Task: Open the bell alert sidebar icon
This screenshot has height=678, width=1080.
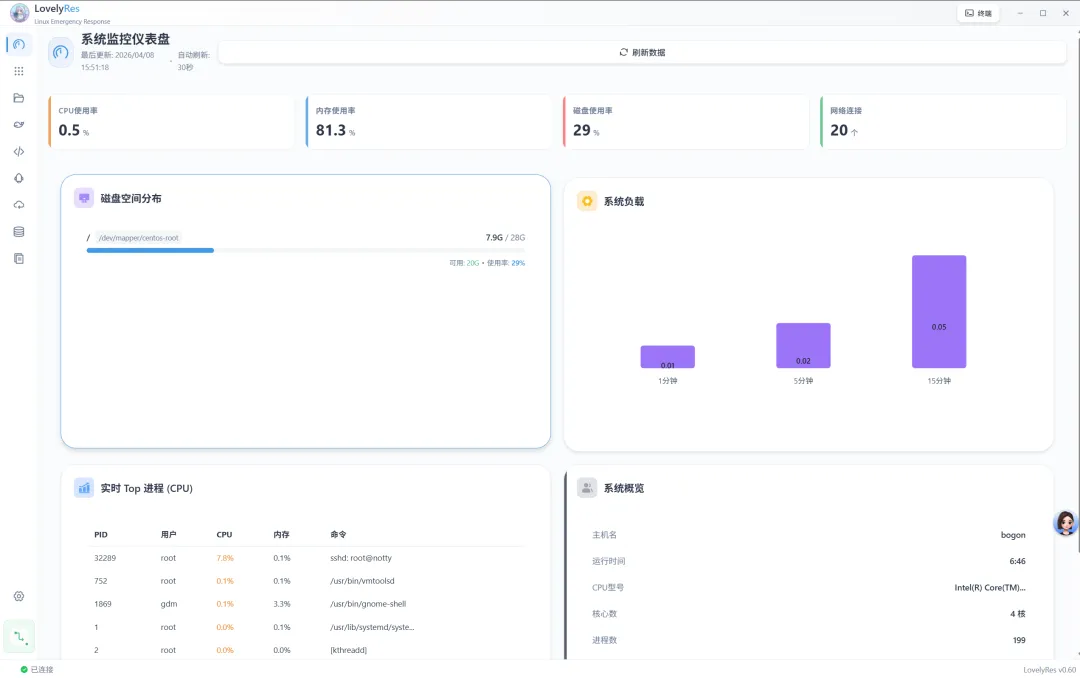Action: coord(19,178)
